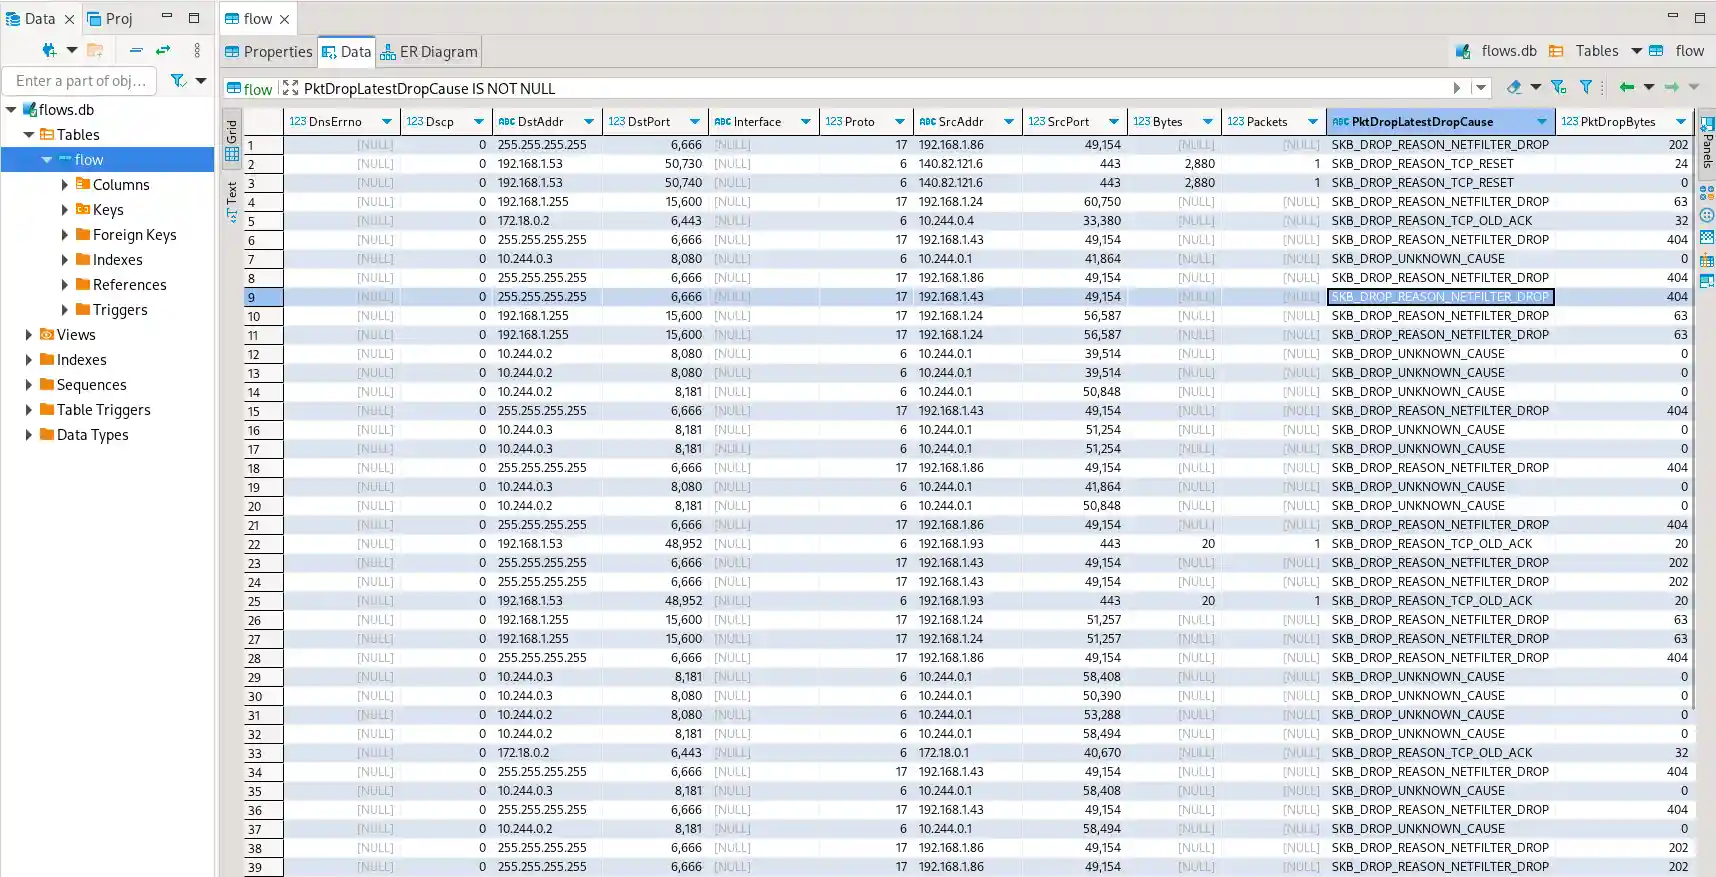This screenshot has width=1716, height=877.
Task: Toggle the Panels side tab
Action: [1707, 142]
